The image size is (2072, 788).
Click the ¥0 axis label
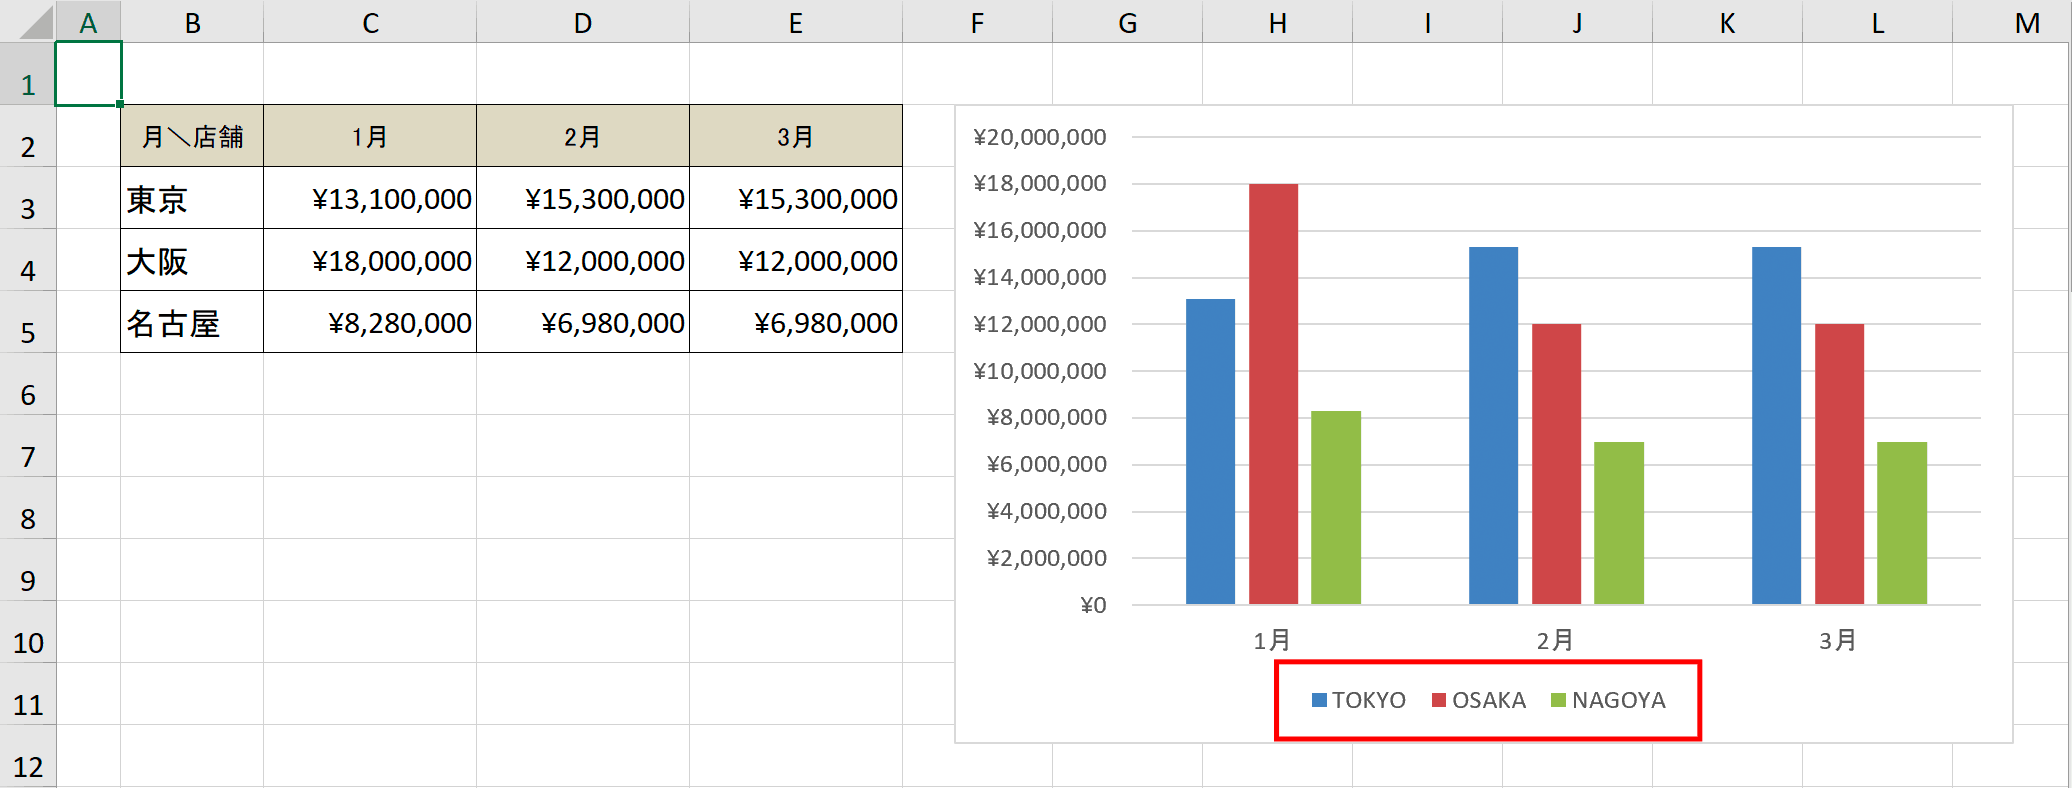1093,605
